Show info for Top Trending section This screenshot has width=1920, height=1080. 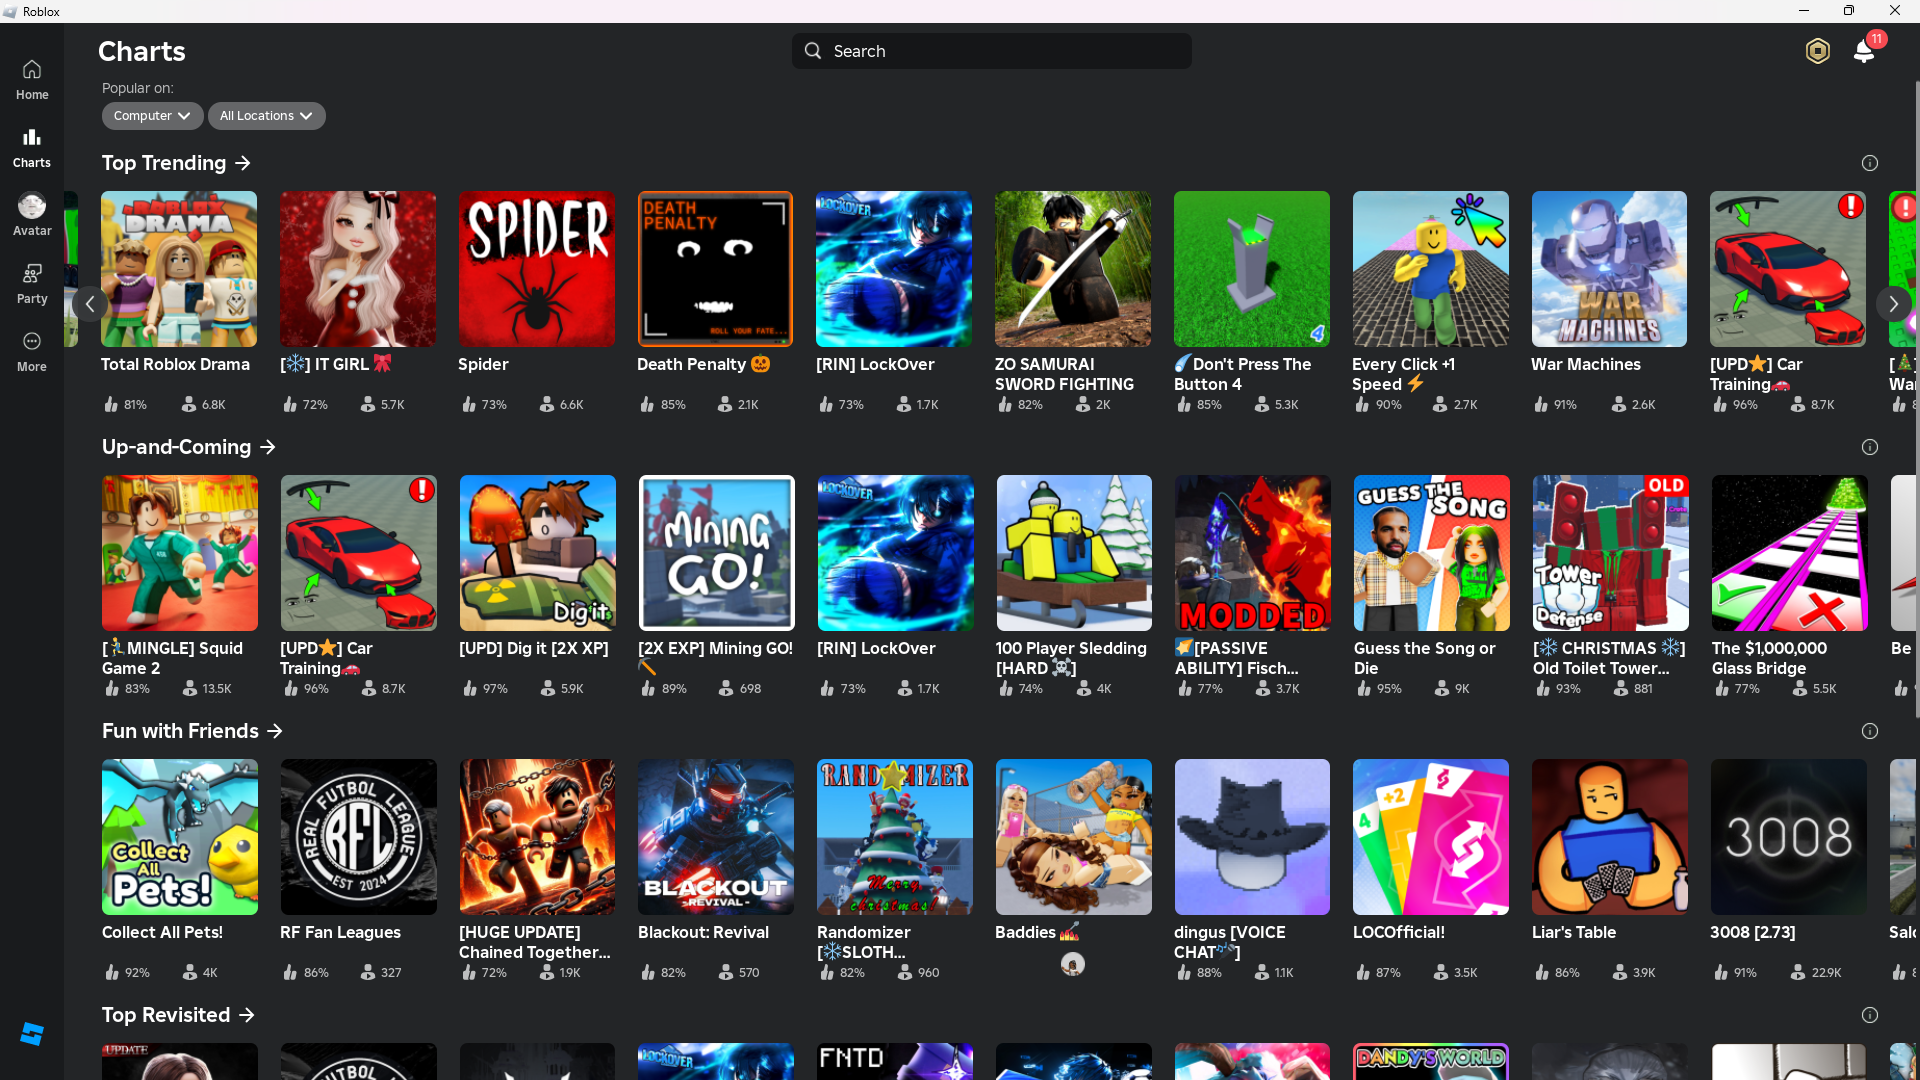1869,163
